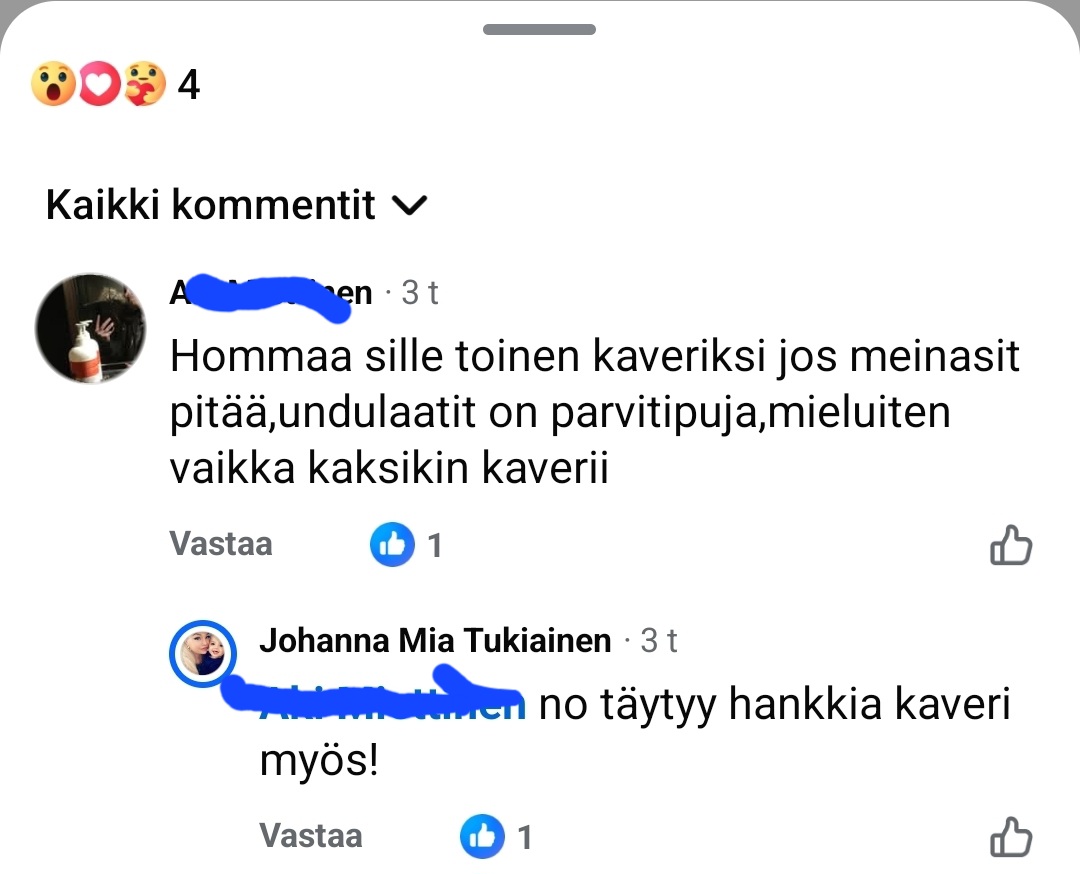Open the list of 4 reactions

tap(188, 86)
